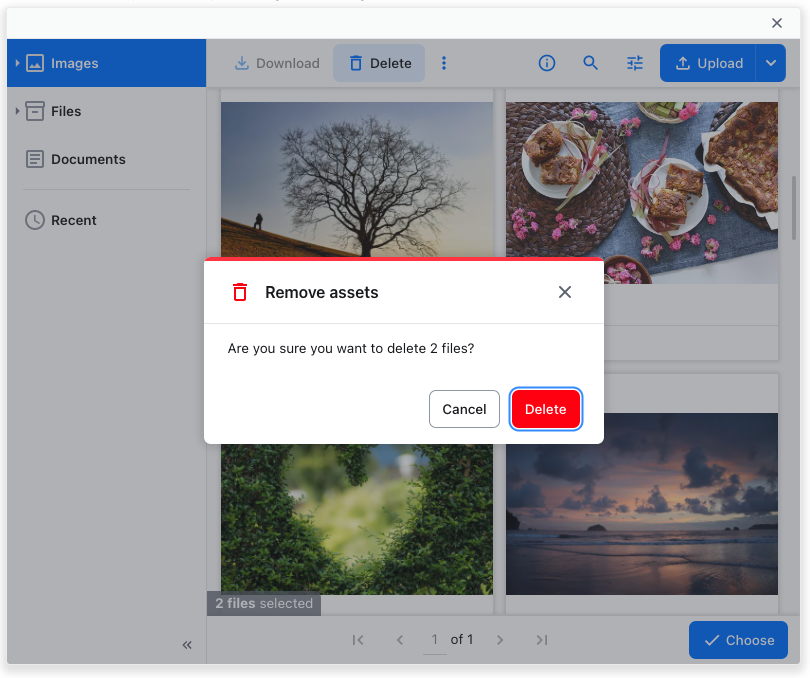The height and width of the screenshot is (678, 810).
Task: Open the Recent section
Action: coord(73,220)
